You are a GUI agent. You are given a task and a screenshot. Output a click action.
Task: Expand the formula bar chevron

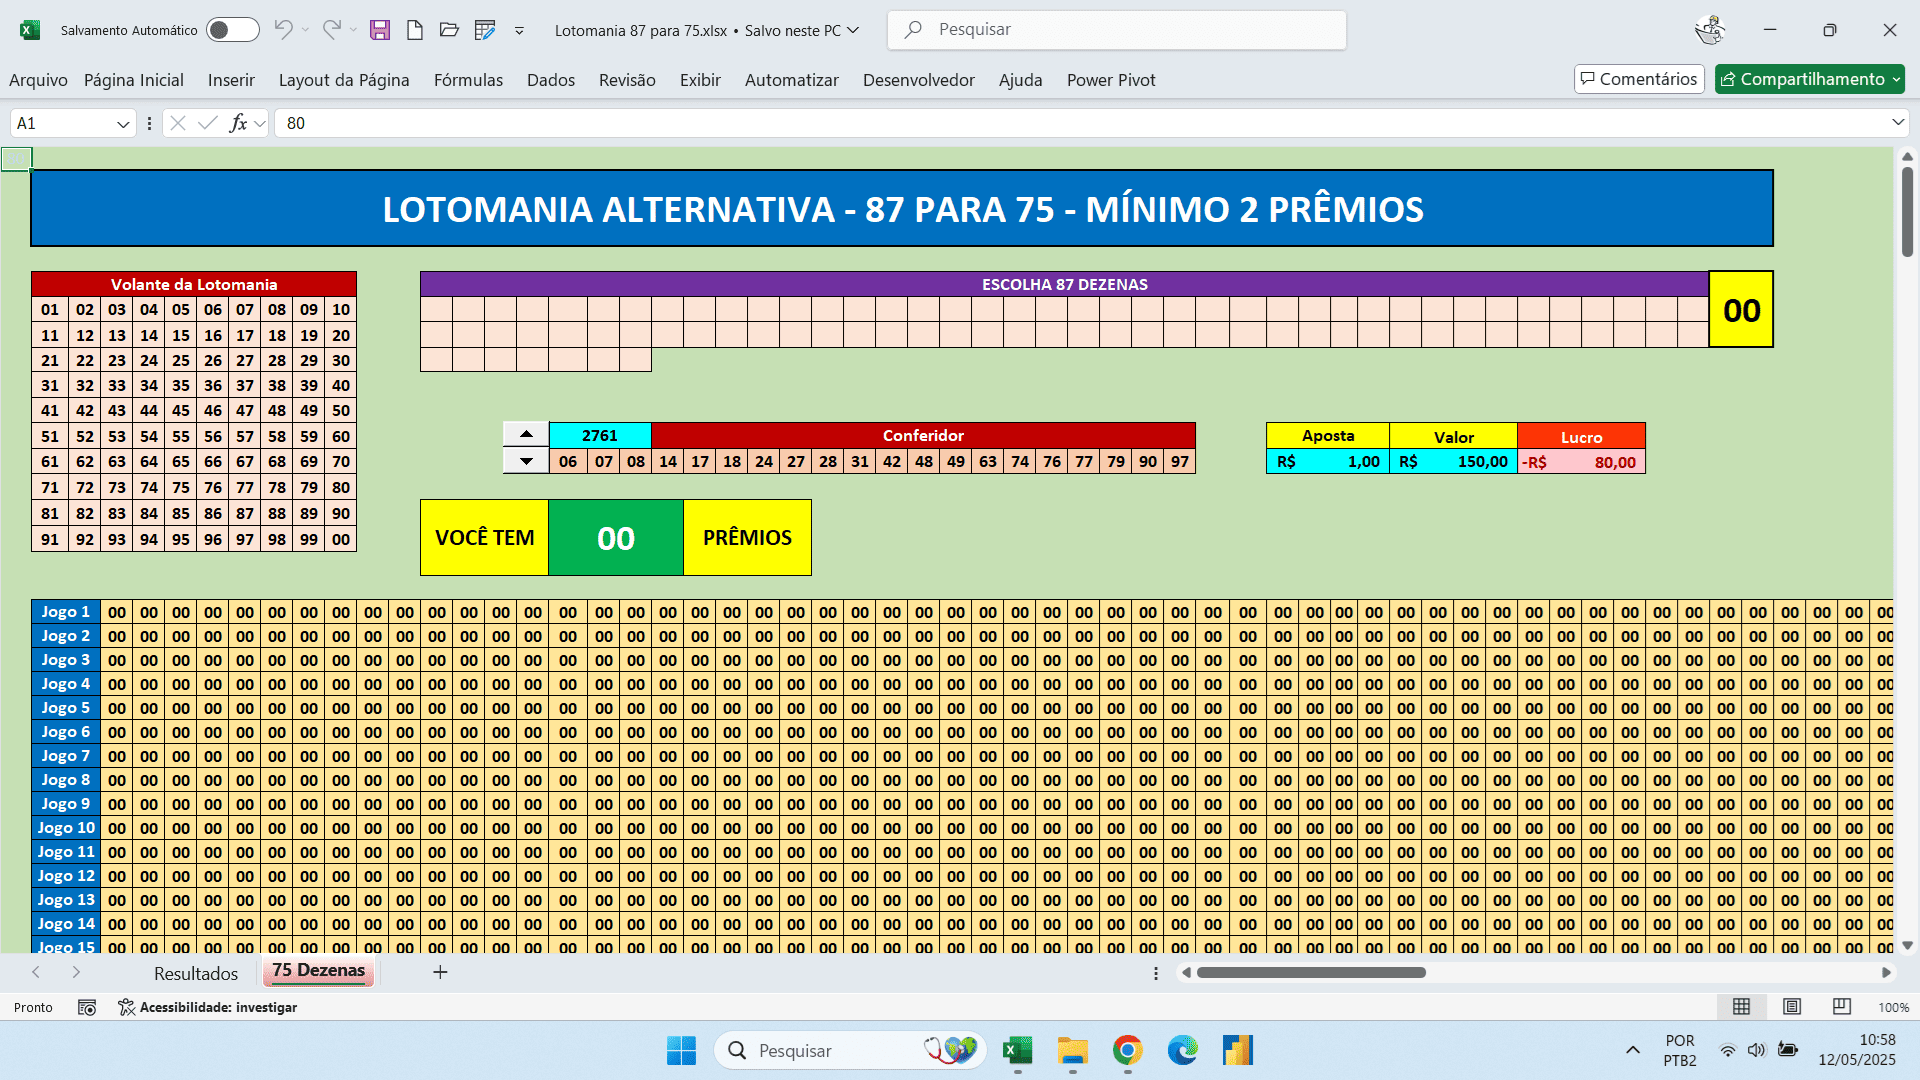pos(1898,122)
